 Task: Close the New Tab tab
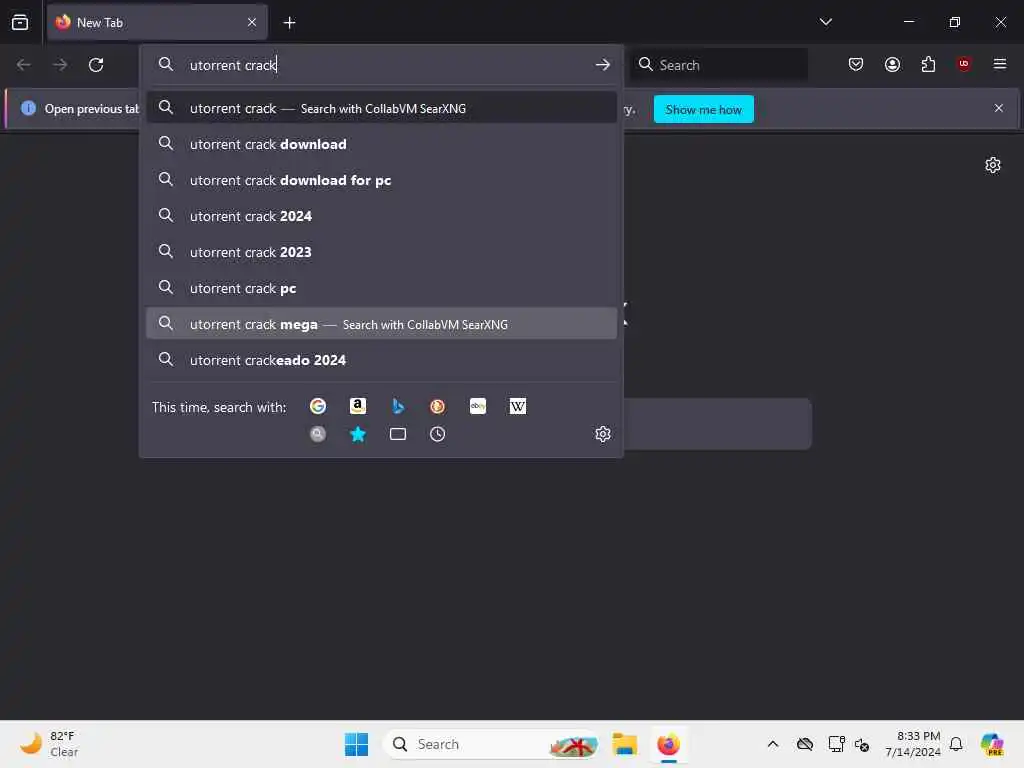(x=252, y=22)
